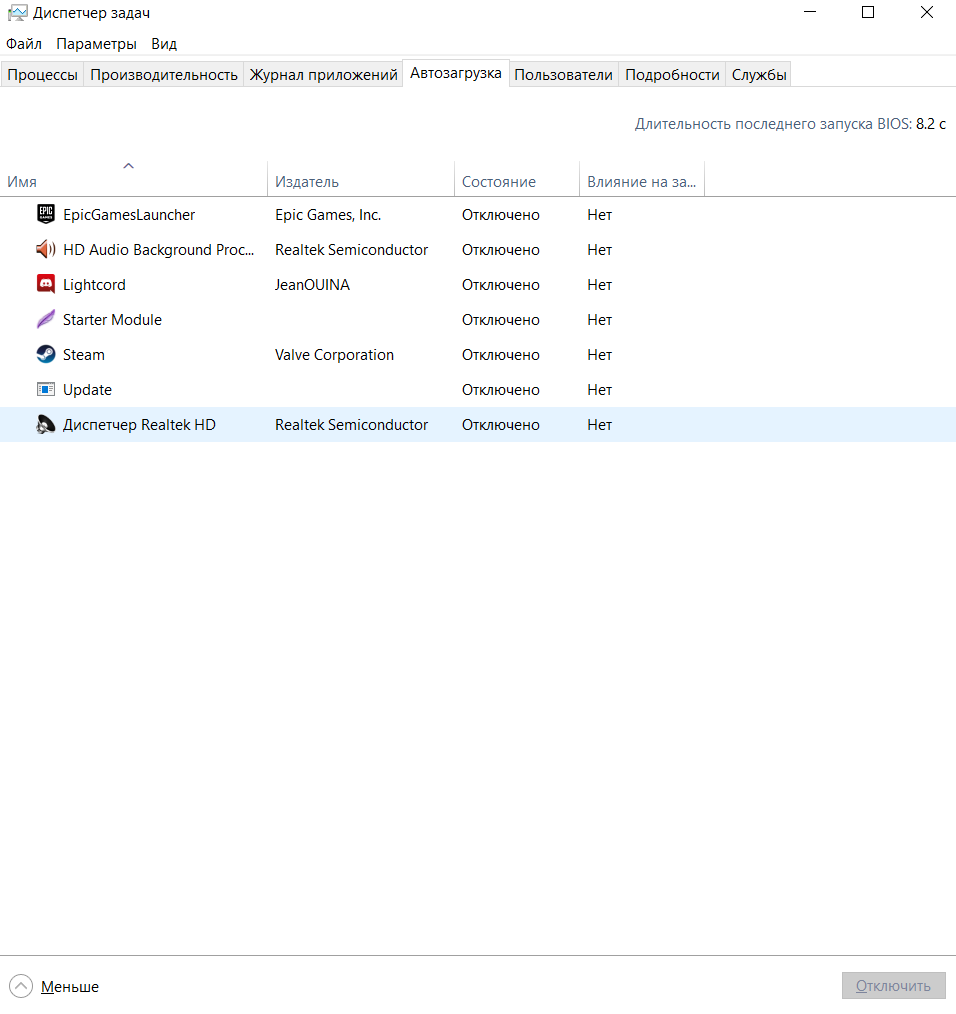The width and height of the screenshot is (956, 1014).
Task: Close the Task Manager window
Action: (x=927, y=12)
